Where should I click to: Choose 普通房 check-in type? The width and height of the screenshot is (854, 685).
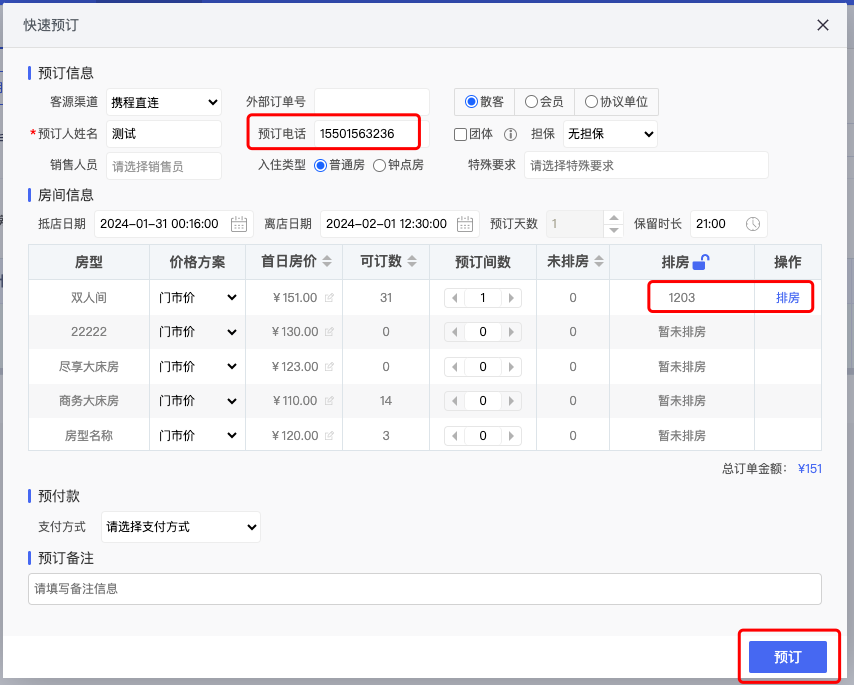pos(321,166)
